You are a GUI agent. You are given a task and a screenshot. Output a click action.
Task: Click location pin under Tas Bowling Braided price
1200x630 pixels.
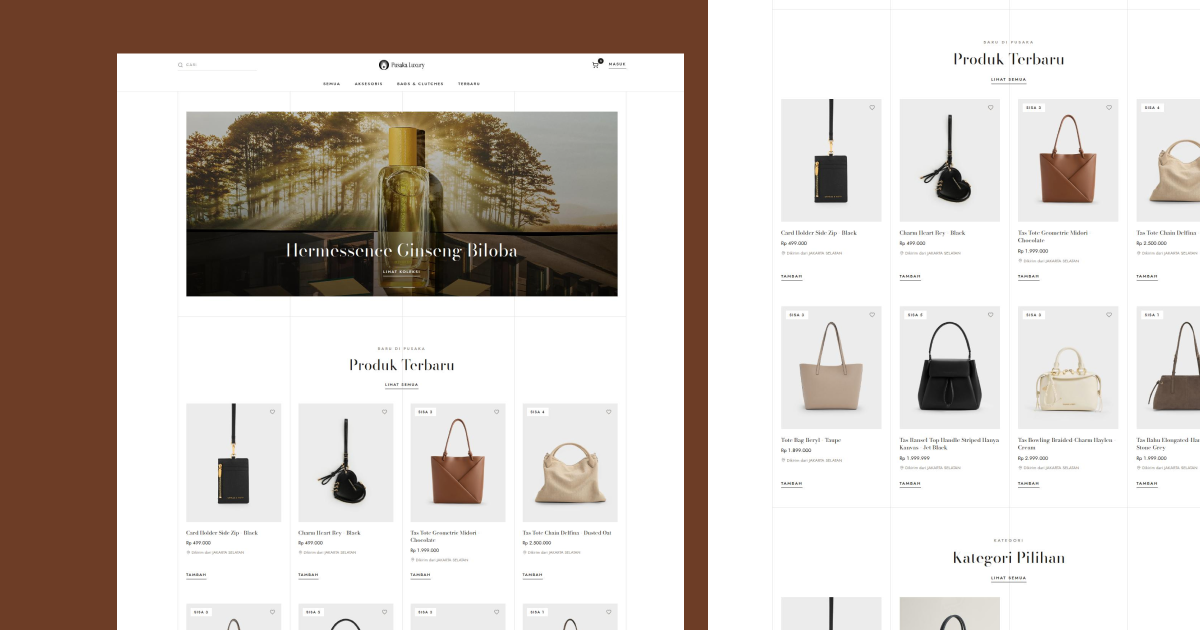(1020, 467)
